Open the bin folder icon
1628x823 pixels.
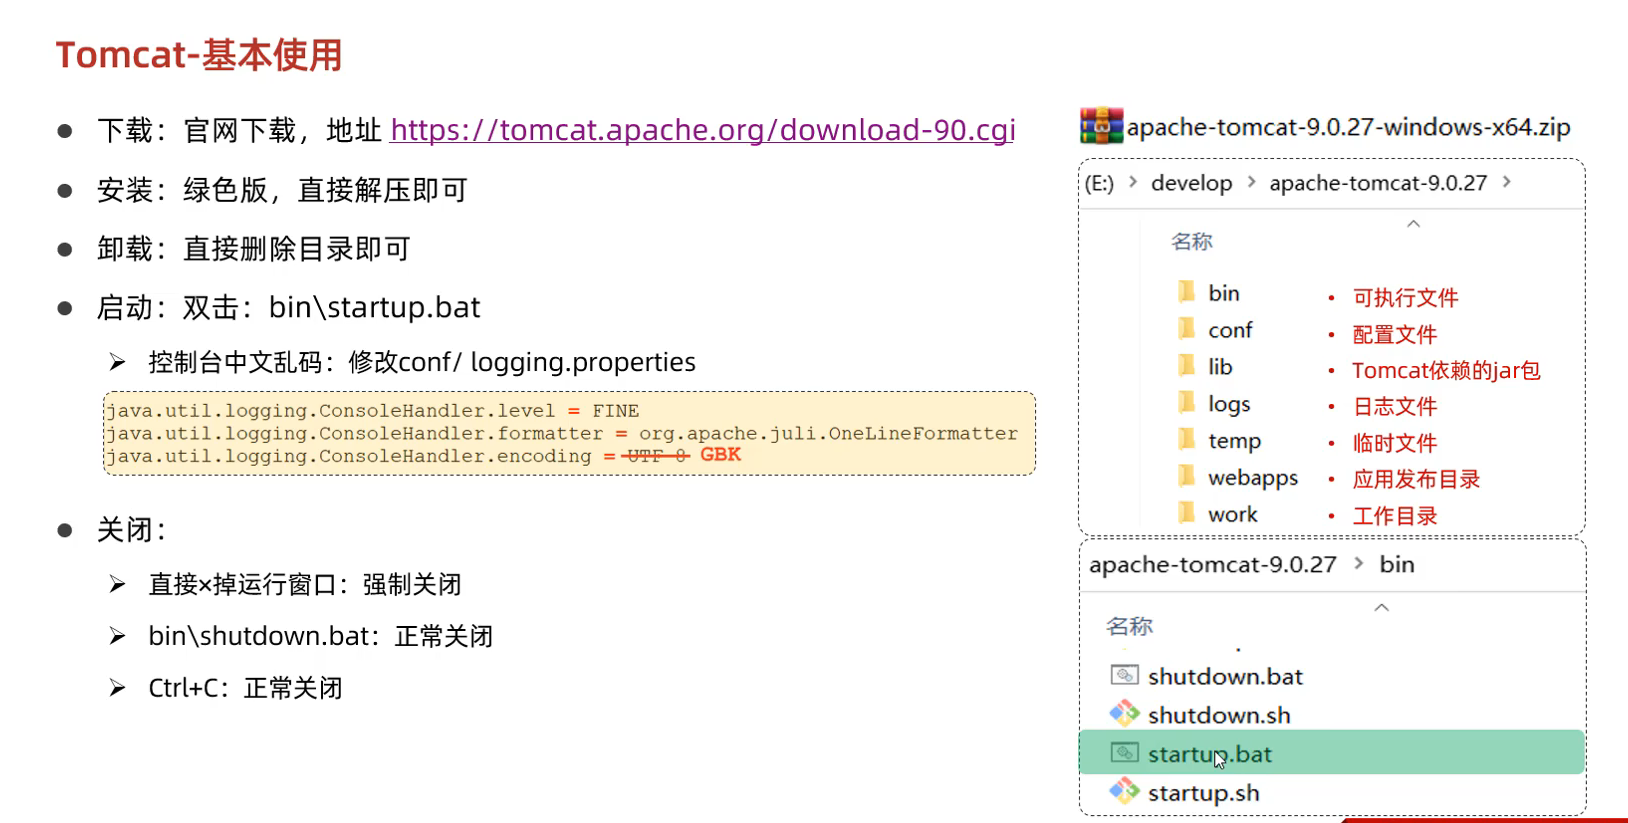point(1187,292)
